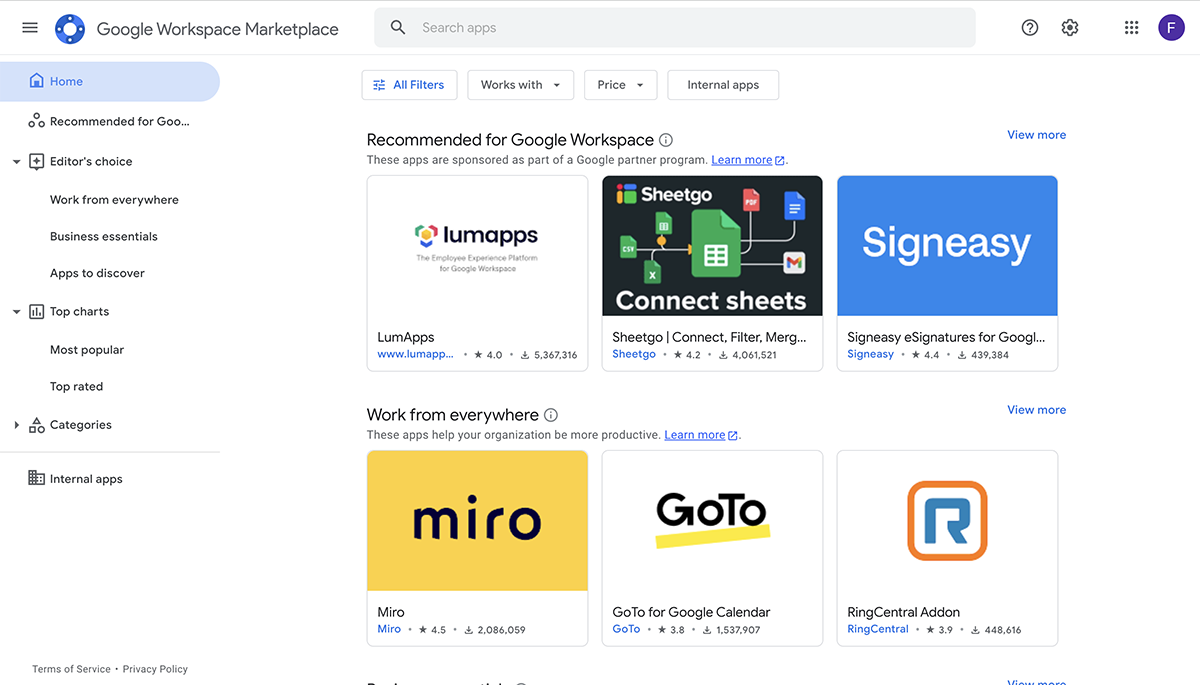Click the RingCentral Addon title

tap(903, 612)
